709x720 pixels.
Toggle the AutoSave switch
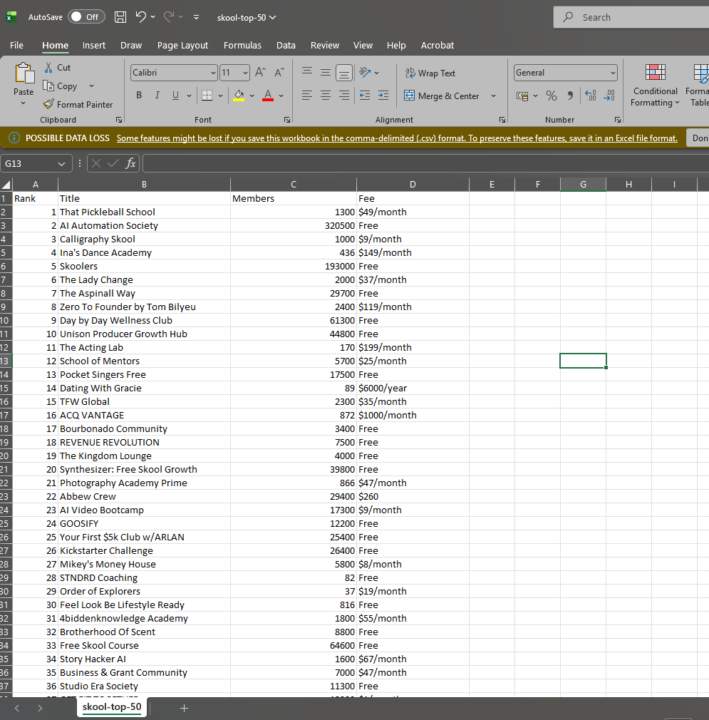pos(86,17)
